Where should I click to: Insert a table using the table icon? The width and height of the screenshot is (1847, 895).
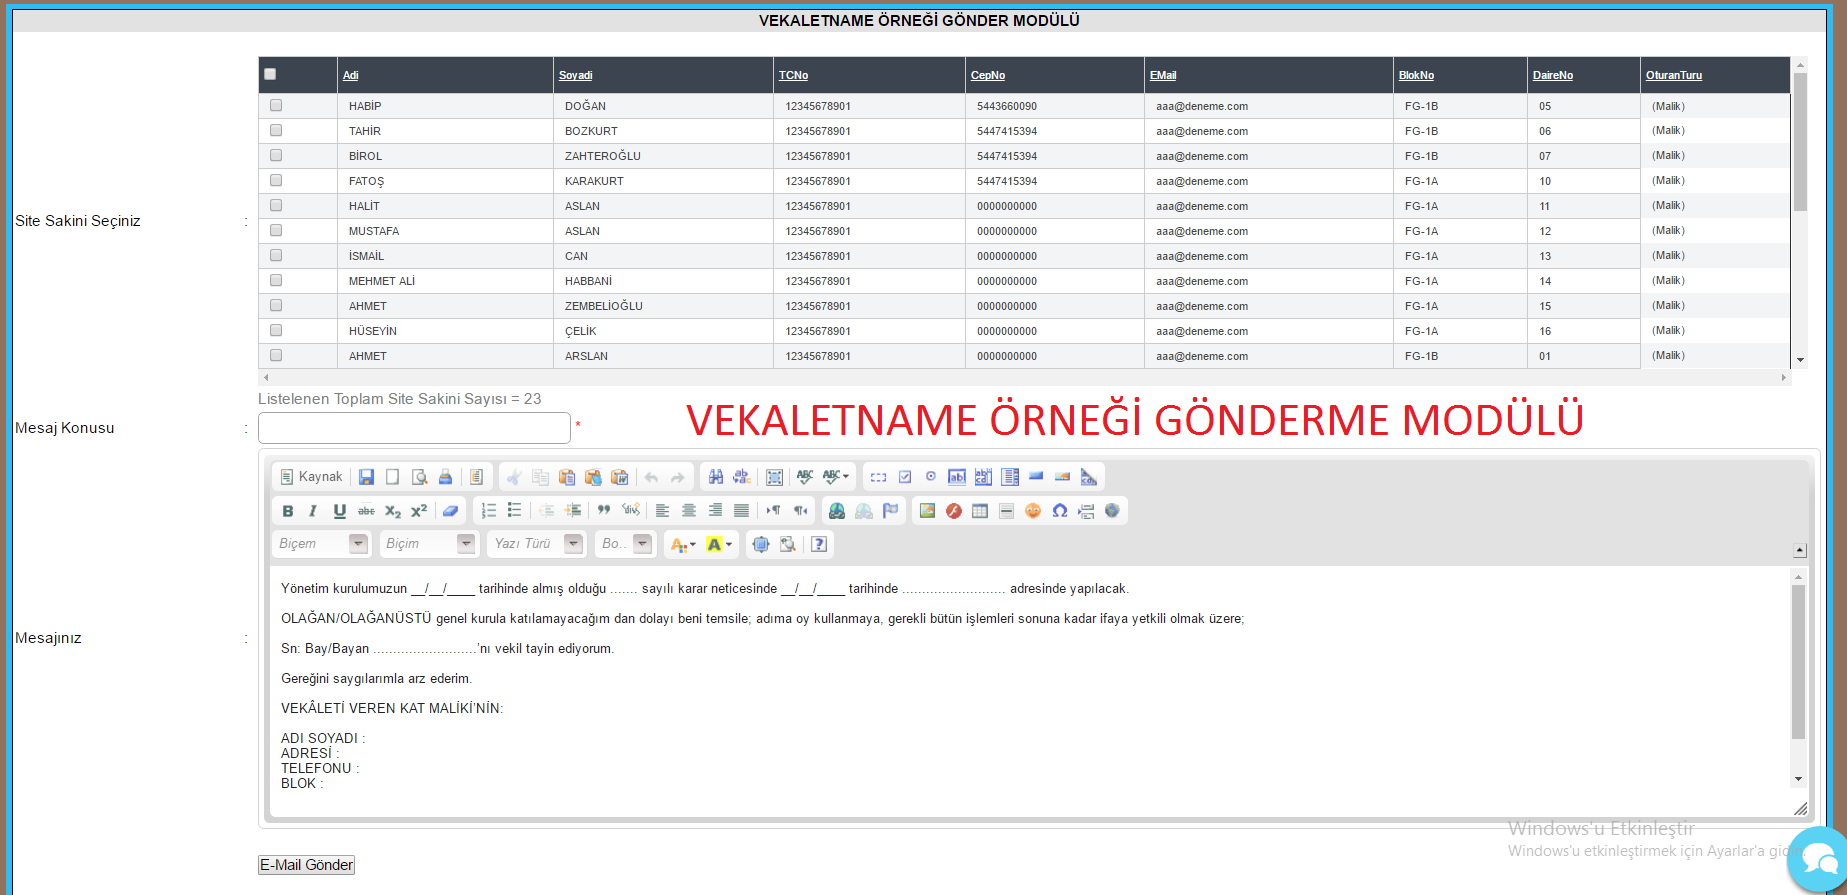[x=980, y=511]
